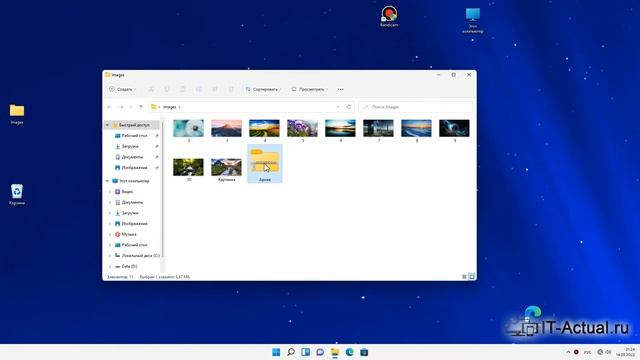Open Images folder on the desktop
Viewport: 640px width, 360px height.
[x=17, y=114]
